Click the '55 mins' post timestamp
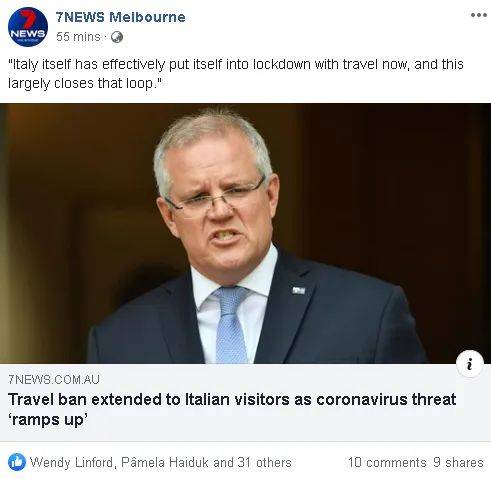491x479 pixels. tap(78, 37)
